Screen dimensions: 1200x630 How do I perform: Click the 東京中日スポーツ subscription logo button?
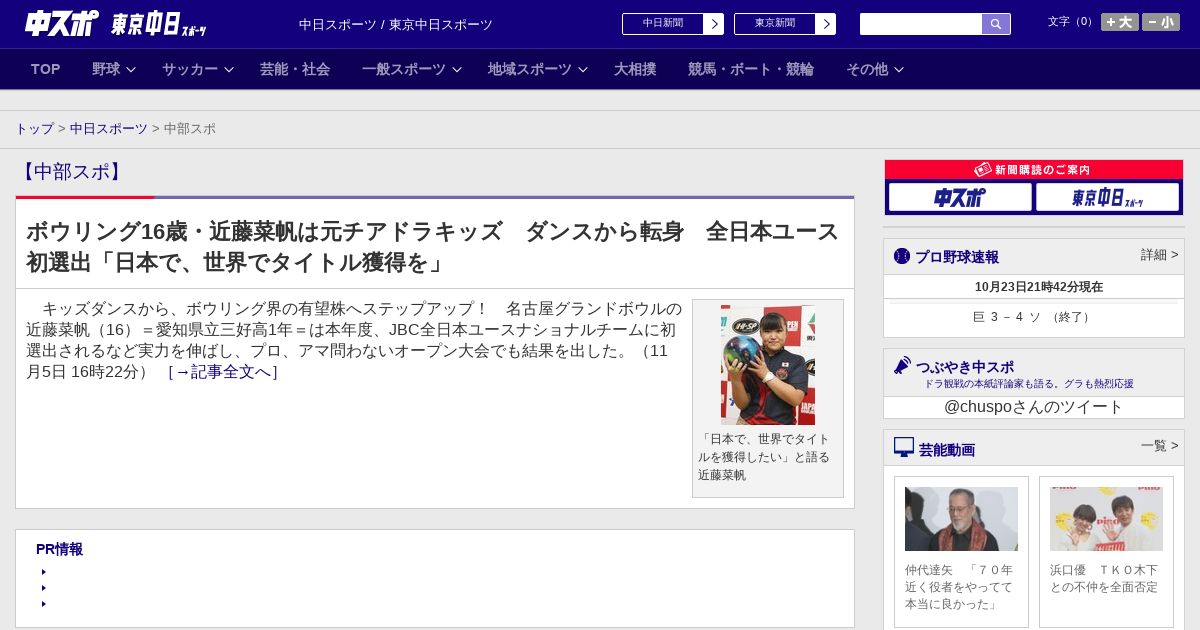1107,197
